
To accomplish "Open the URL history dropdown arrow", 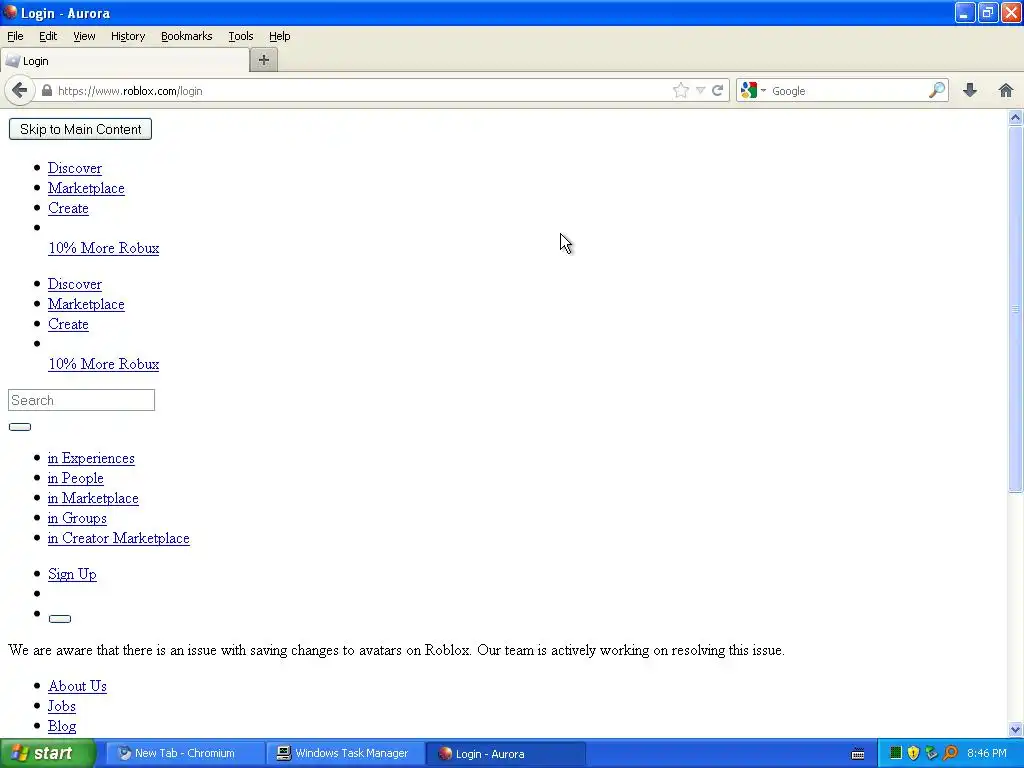I will pyautogui.click(x=700, y=91).
